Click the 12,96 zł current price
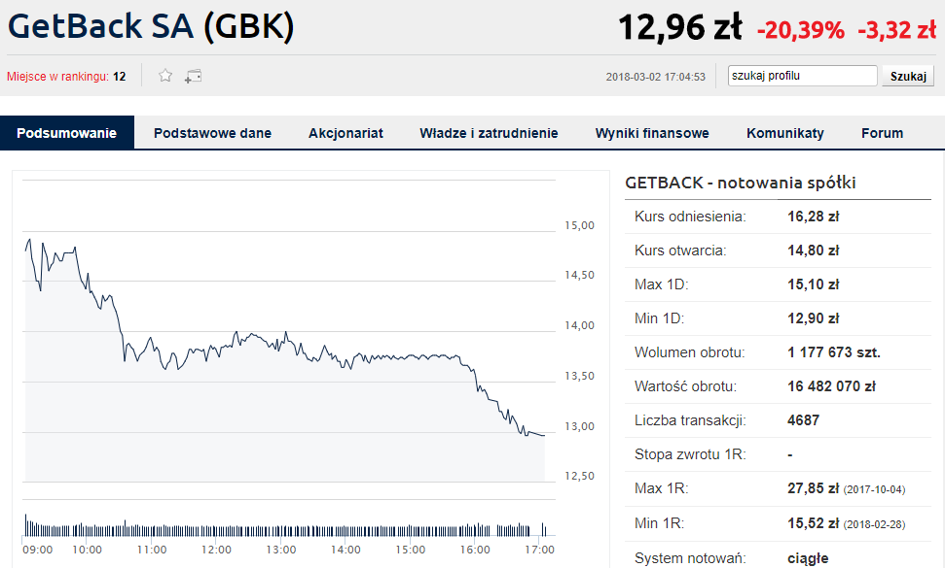This screenshot has width=945, height=568. [x=680, y=28]
